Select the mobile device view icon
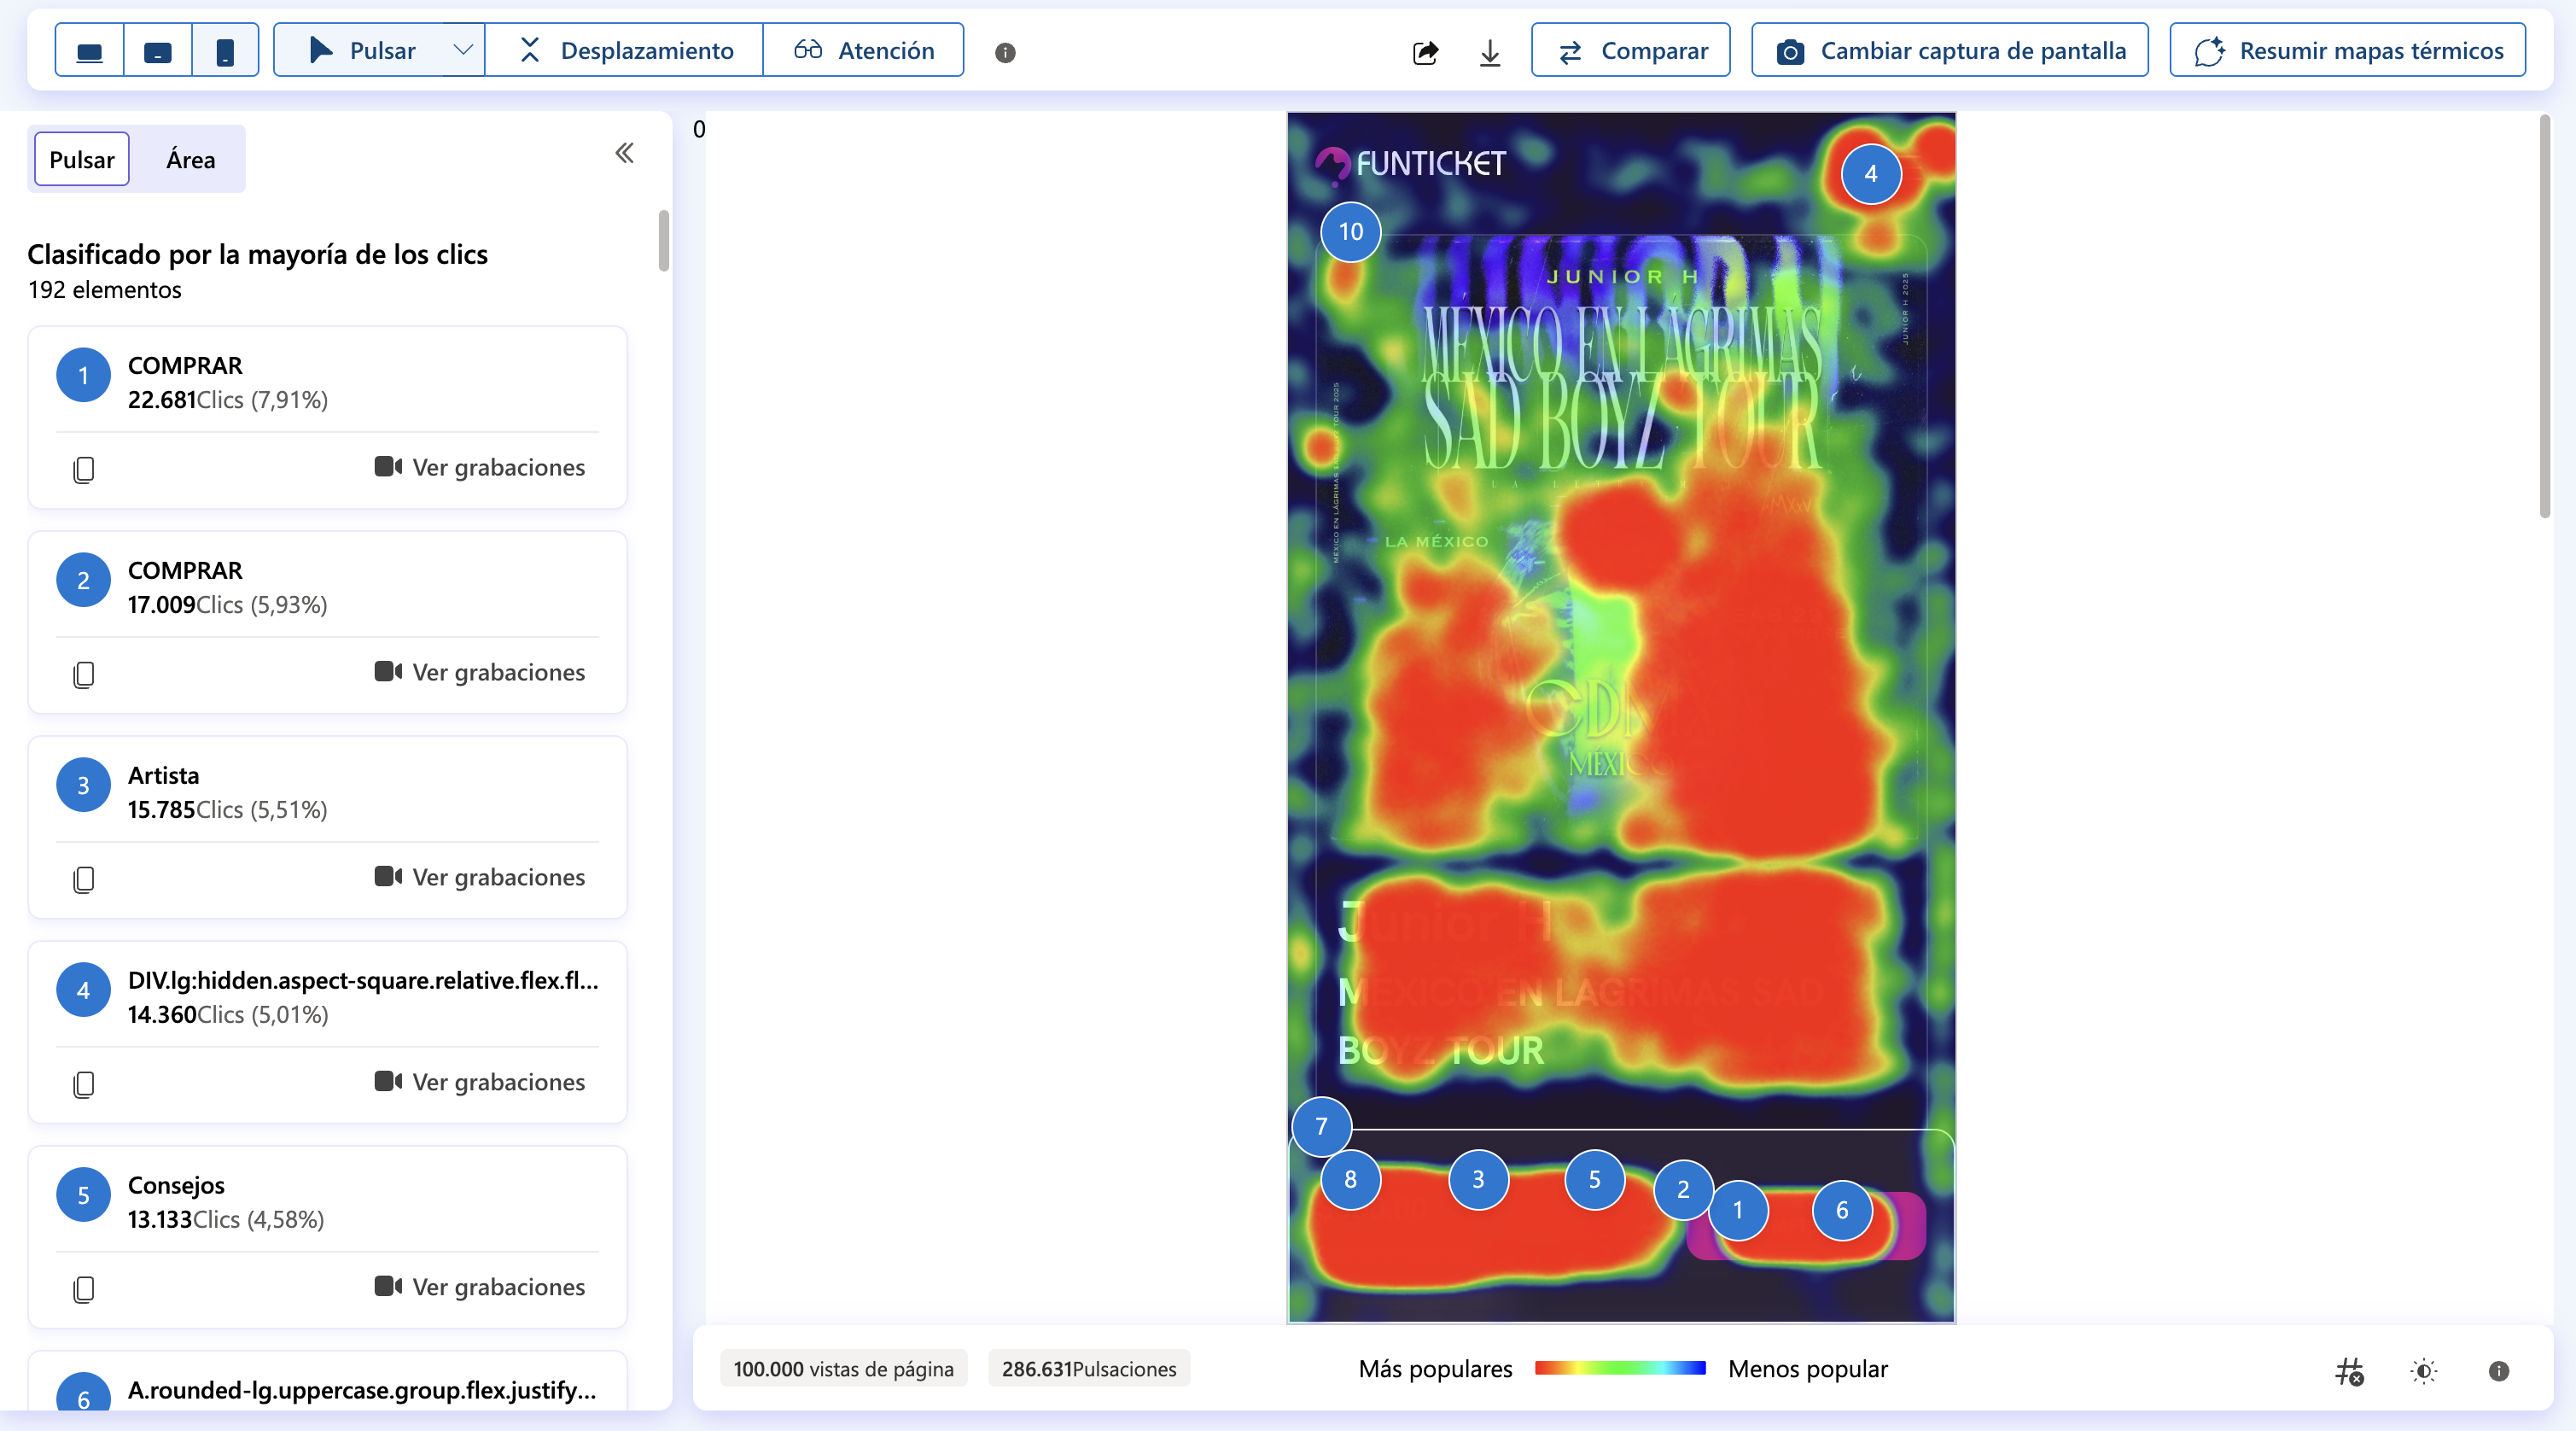This screenshot has height=1431, width=2576. tap(225, 49)
